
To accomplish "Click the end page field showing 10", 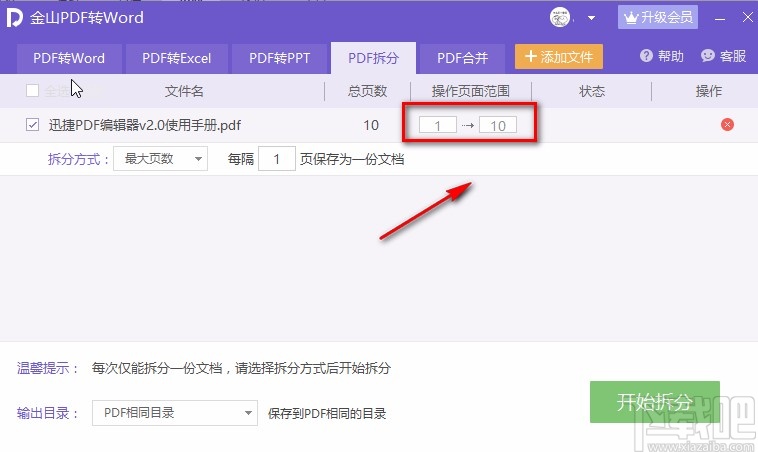I will [x=498, y=125].
